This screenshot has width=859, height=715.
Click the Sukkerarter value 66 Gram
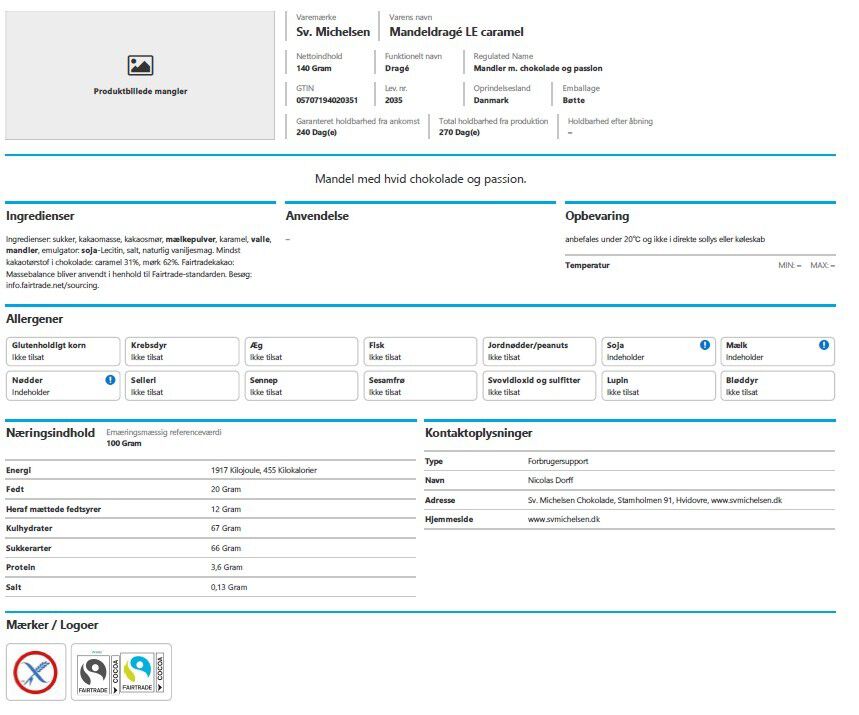(x=226, y=548)
